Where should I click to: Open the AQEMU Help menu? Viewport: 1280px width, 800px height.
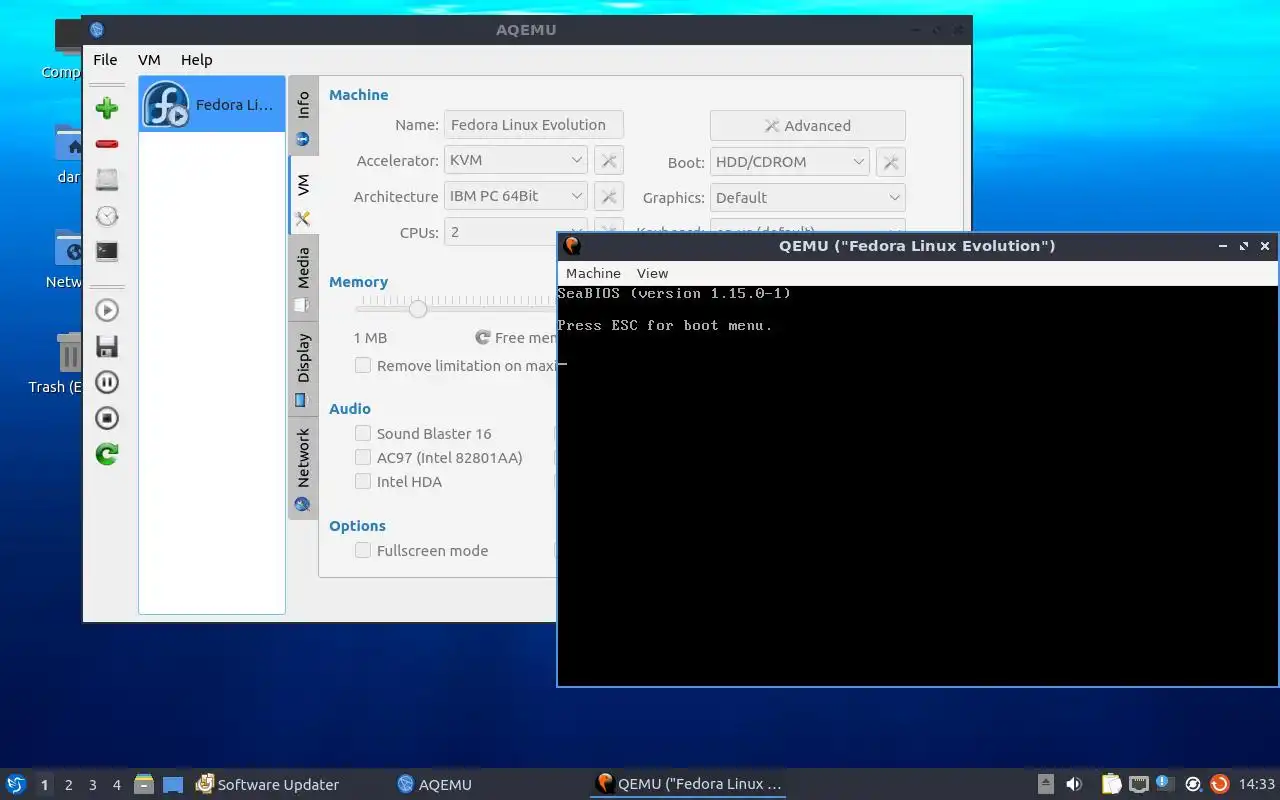pos(197,60)
